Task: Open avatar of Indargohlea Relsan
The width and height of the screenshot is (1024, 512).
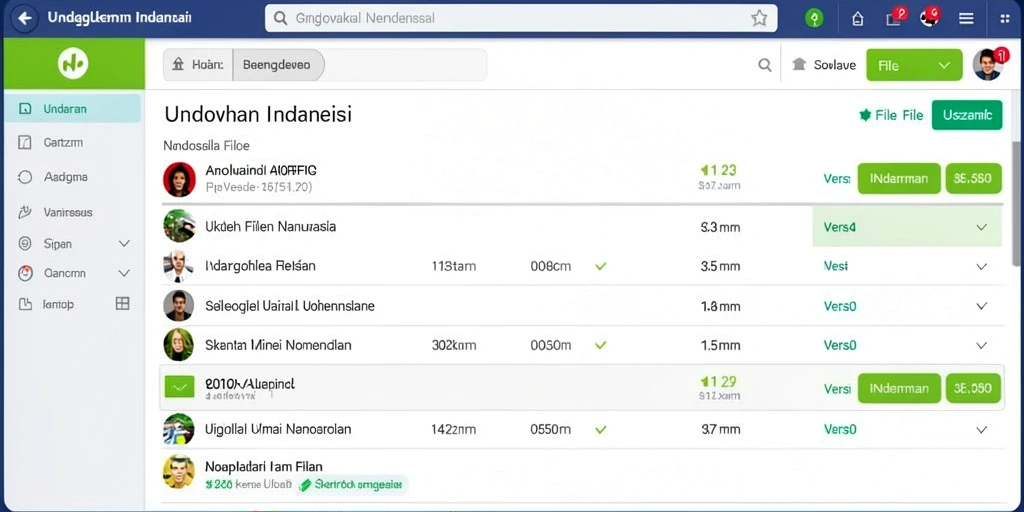Action: pyautogui.click(x=179, y=266)
